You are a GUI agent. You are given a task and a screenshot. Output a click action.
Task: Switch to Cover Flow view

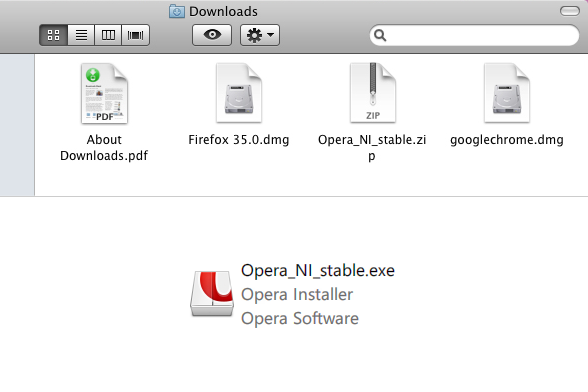click(x=135, y=35)
